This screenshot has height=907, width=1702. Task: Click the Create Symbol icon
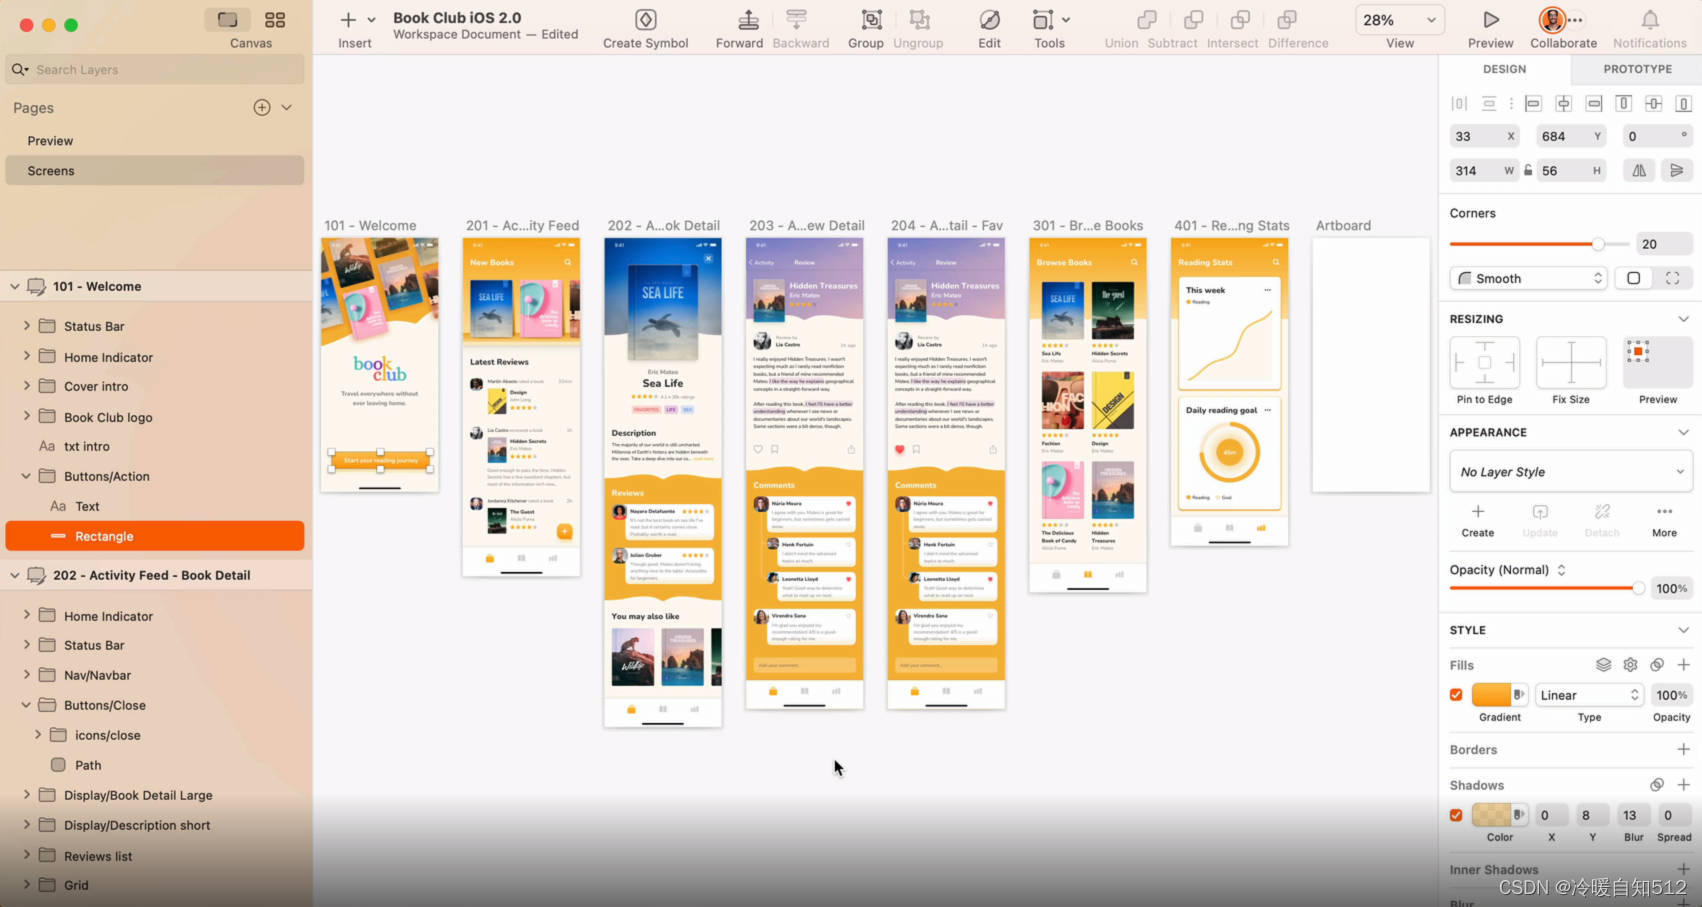pyautogui.click(x=646, y=20)
